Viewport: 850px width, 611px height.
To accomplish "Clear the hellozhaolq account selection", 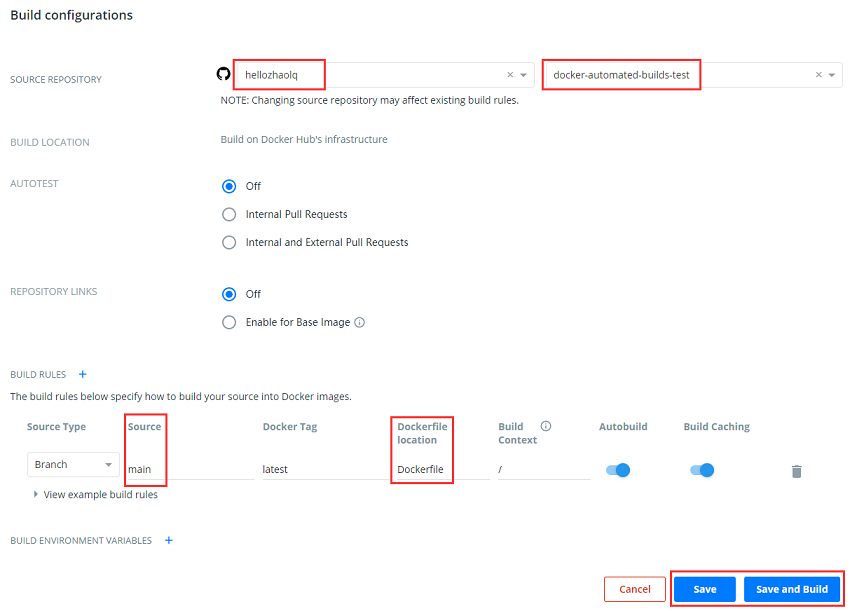I will [x=510, y=75].
